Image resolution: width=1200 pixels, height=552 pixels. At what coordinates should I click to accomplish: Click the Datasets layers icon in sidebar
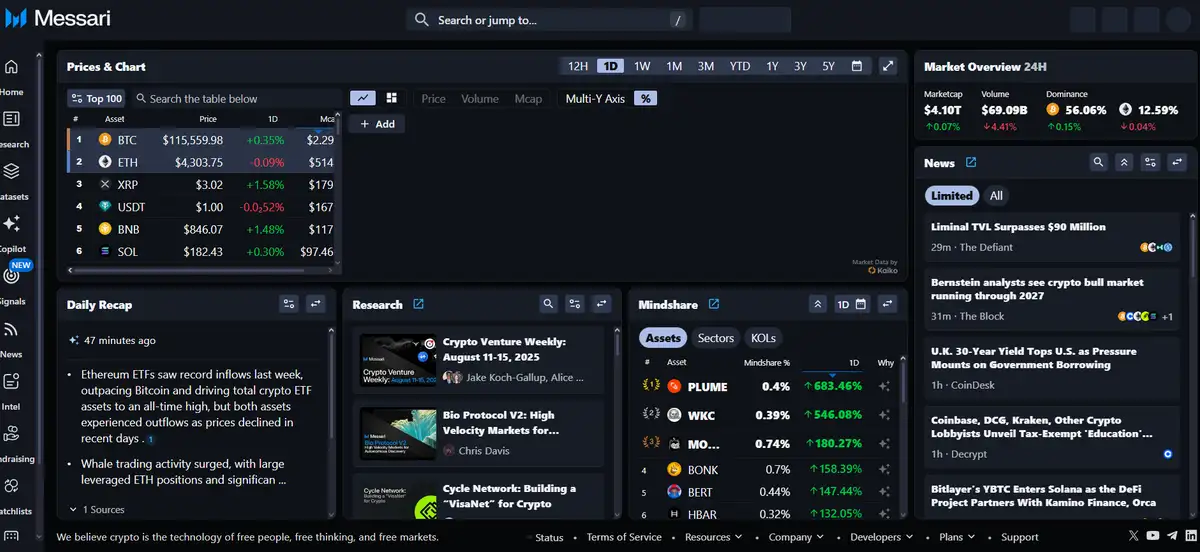[x=12, y=172]
